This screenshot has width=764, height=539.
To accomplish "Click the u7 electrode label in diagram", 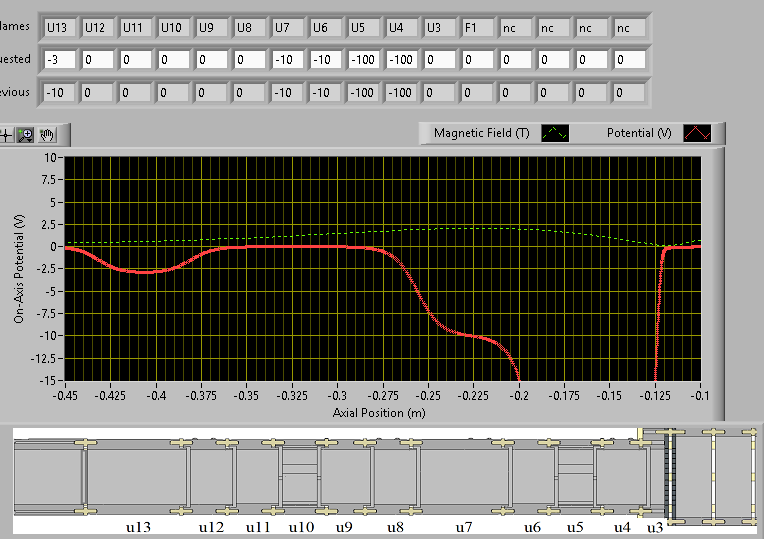I will pyautogui.click(x=464, y=527).
